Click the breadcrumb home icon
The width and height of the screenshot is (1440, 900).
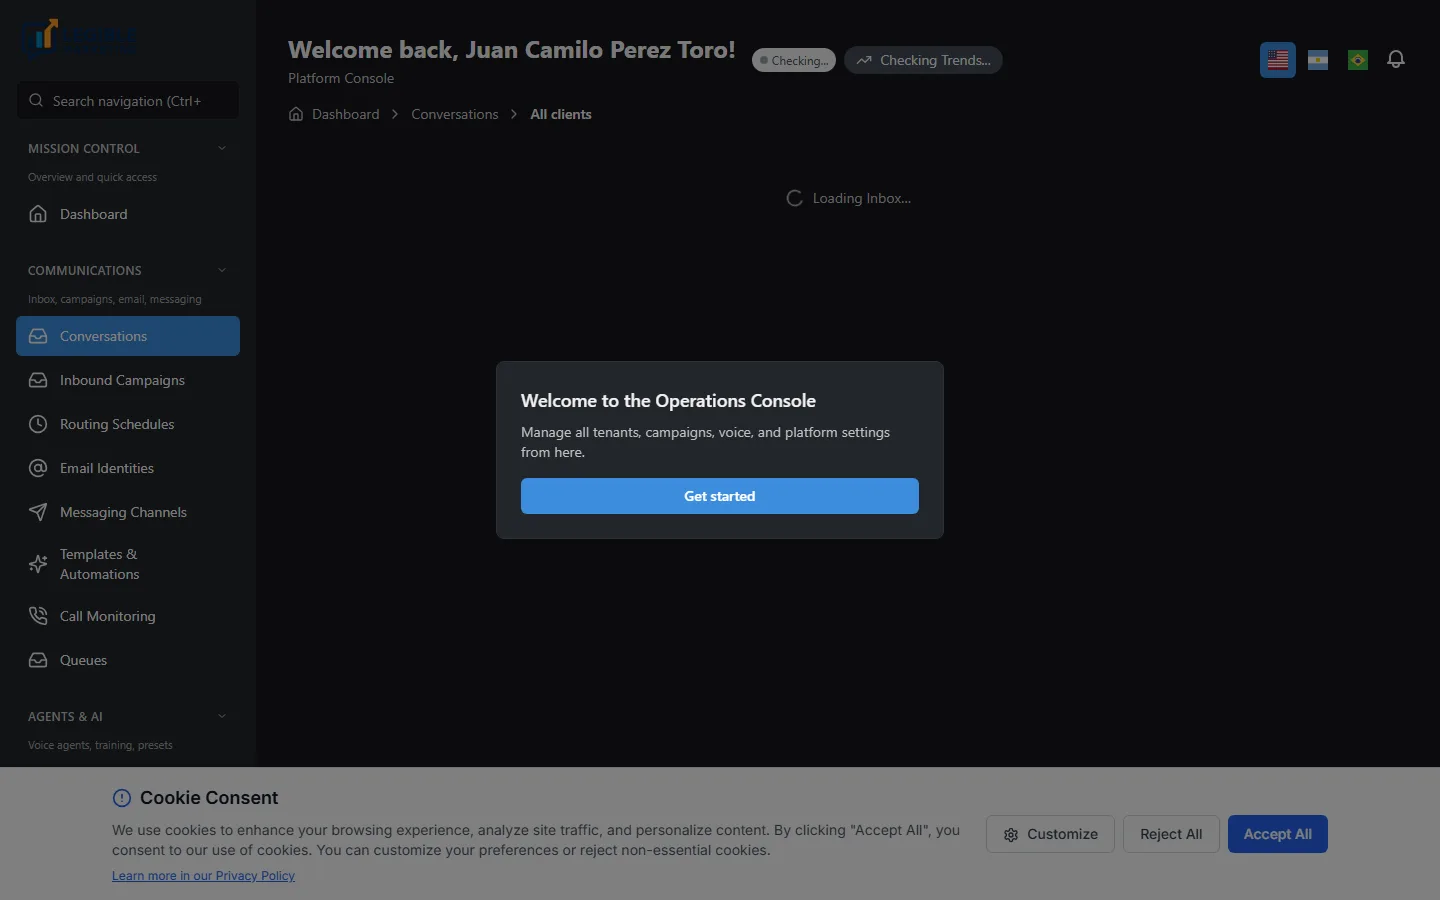296,114
